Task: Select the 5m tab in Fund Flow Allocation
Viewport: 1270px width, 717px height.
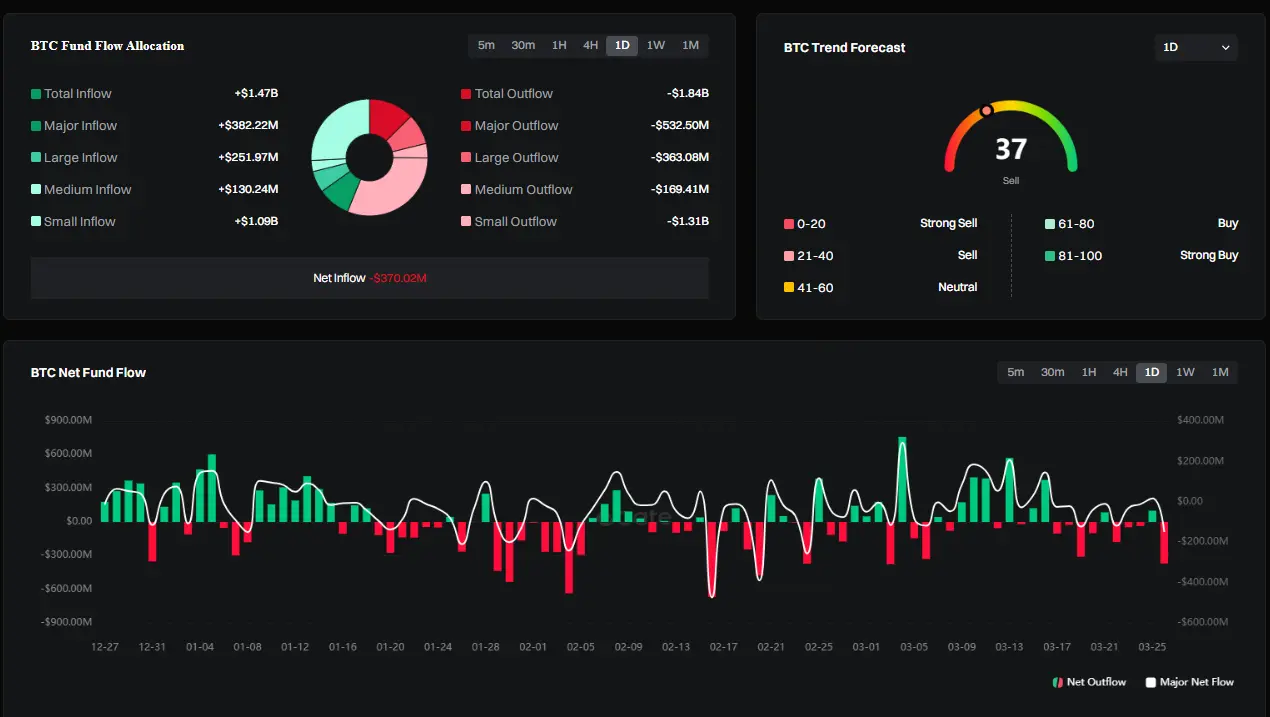Action: pyautogui.click(x=486, y=45)
